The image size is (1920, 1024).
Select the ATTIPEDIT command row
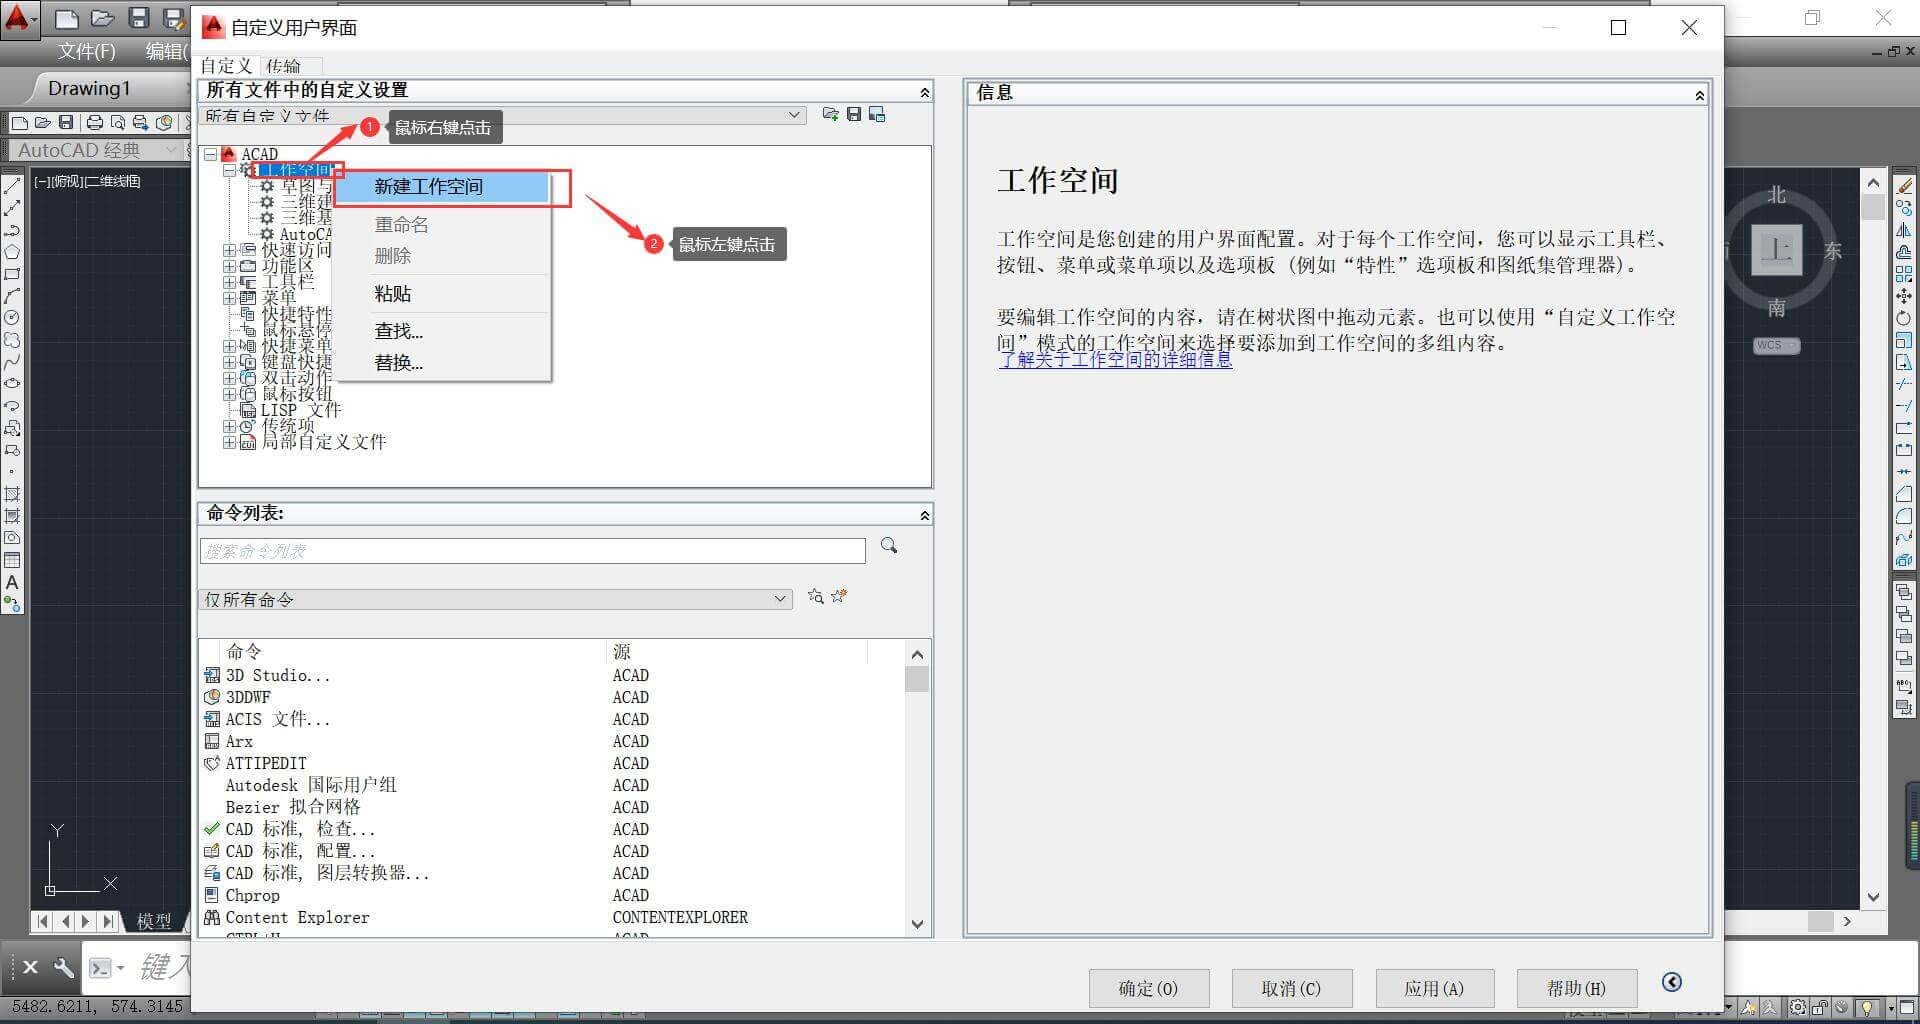(552, 764)
